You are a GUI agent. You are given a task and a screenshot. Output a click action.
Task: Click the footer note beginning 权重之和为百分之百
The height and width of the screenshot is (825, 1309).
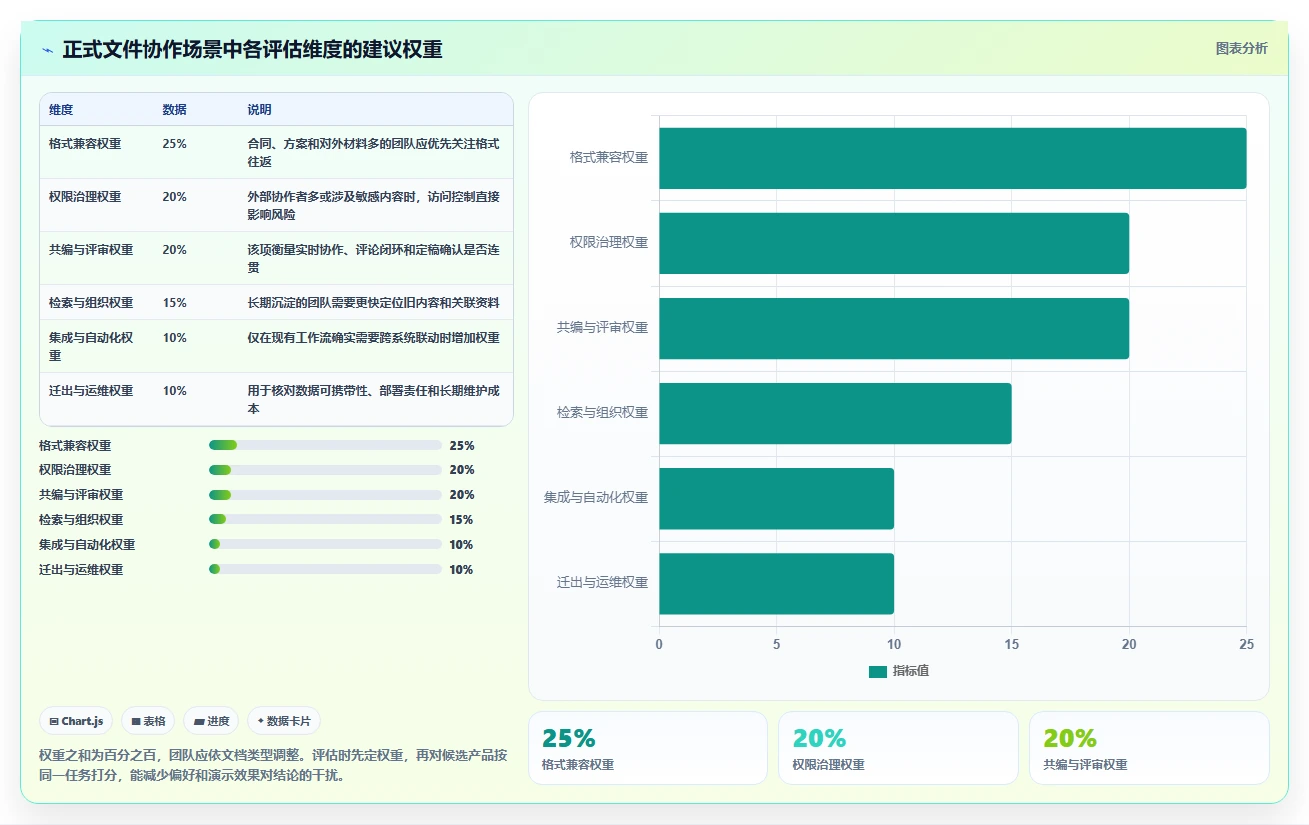[x=274, y=766]
